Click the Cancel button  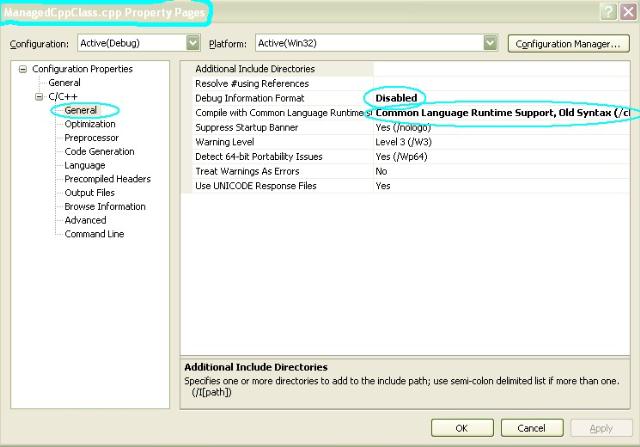pos(532,428)
